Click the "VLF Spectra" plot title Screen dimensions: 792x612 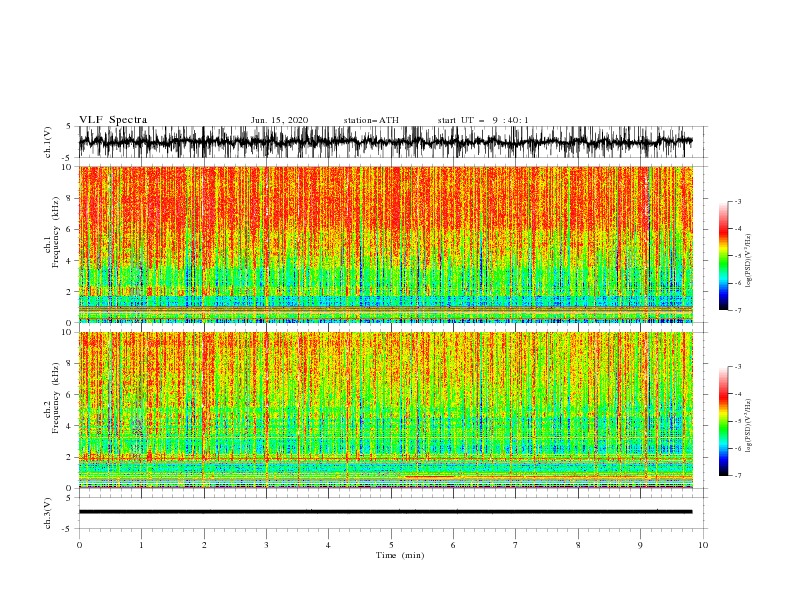coord(113,120)
